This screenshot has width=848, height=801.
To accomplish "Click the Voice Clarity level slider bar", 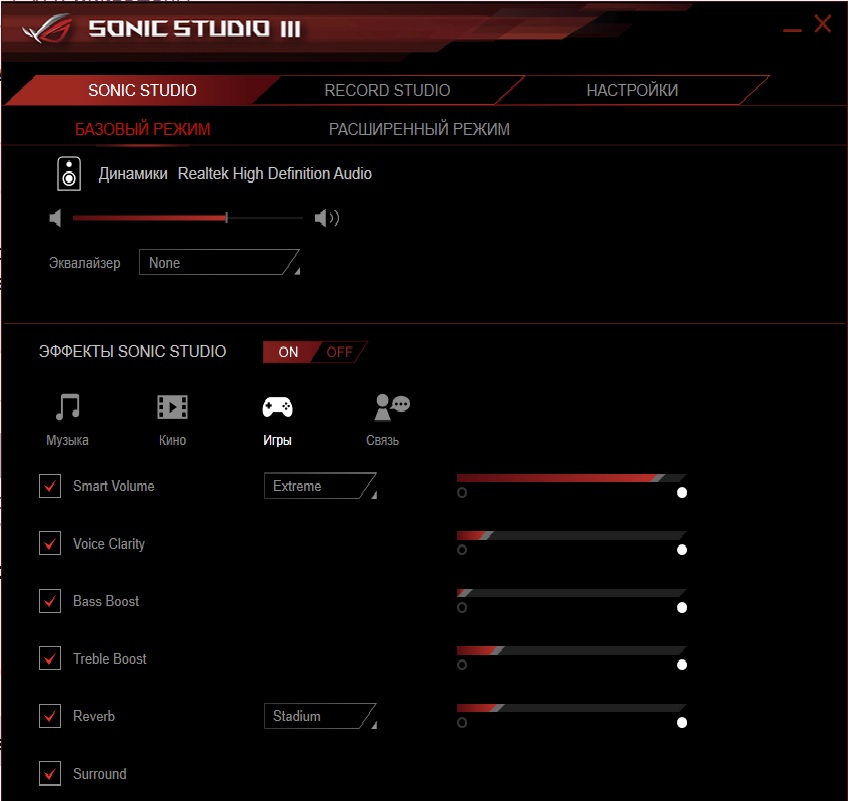I will click(572, 535).
